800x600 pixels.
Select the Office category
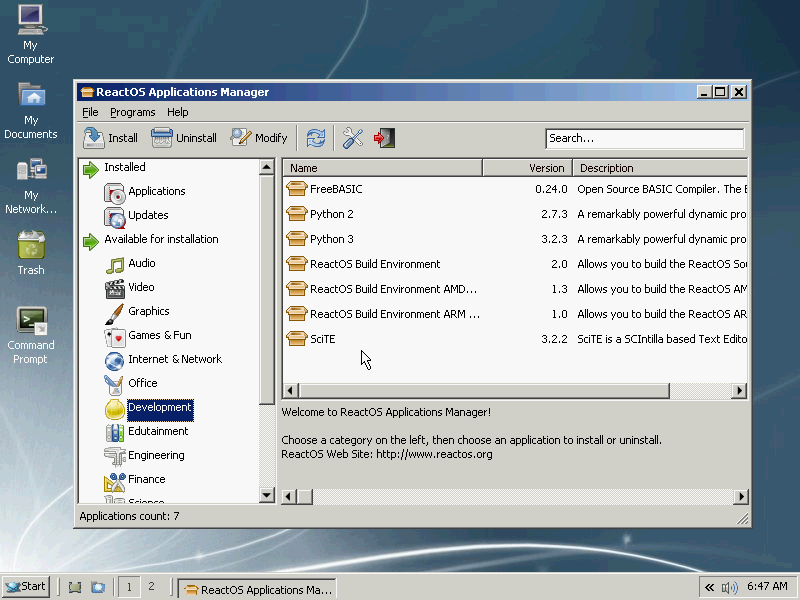click(x=143, y=383)
